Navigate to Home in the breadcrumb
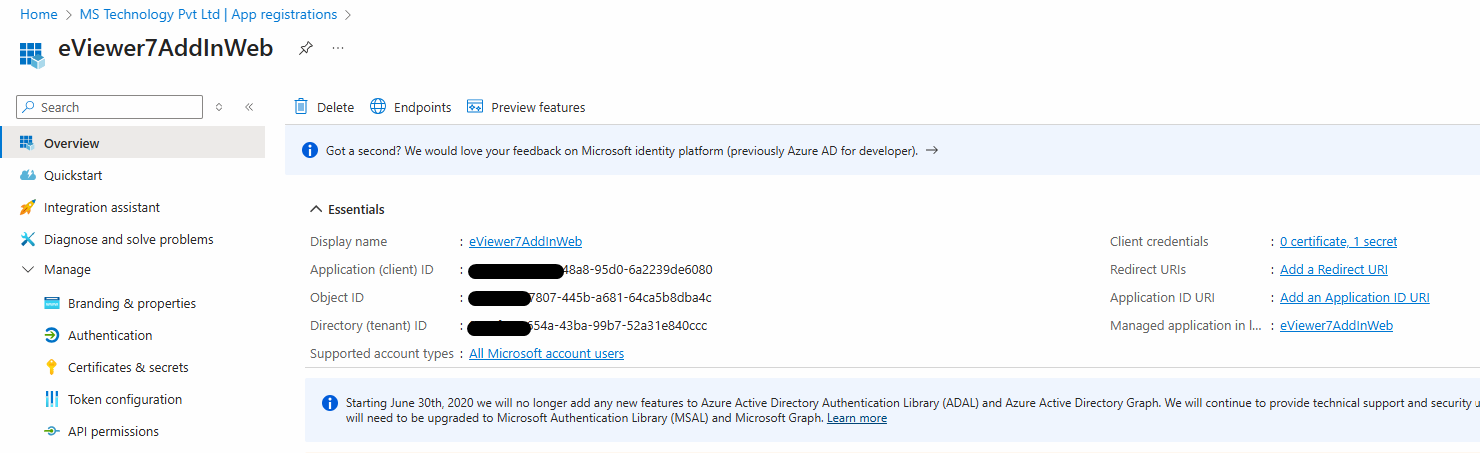Image resolution: width=1480 pixels, height=453 pixels. 39,14
